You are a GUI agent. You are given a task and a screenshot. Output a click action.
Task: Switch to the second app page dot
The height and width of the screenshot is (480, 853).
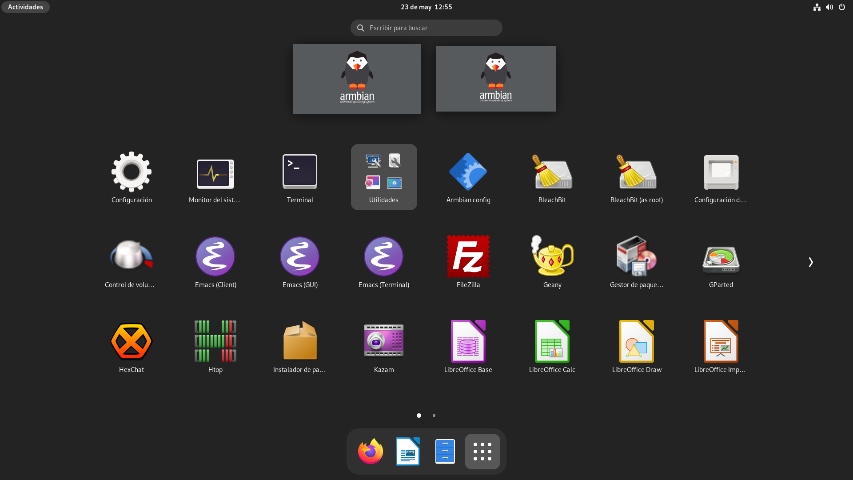(x=434, y=415)
